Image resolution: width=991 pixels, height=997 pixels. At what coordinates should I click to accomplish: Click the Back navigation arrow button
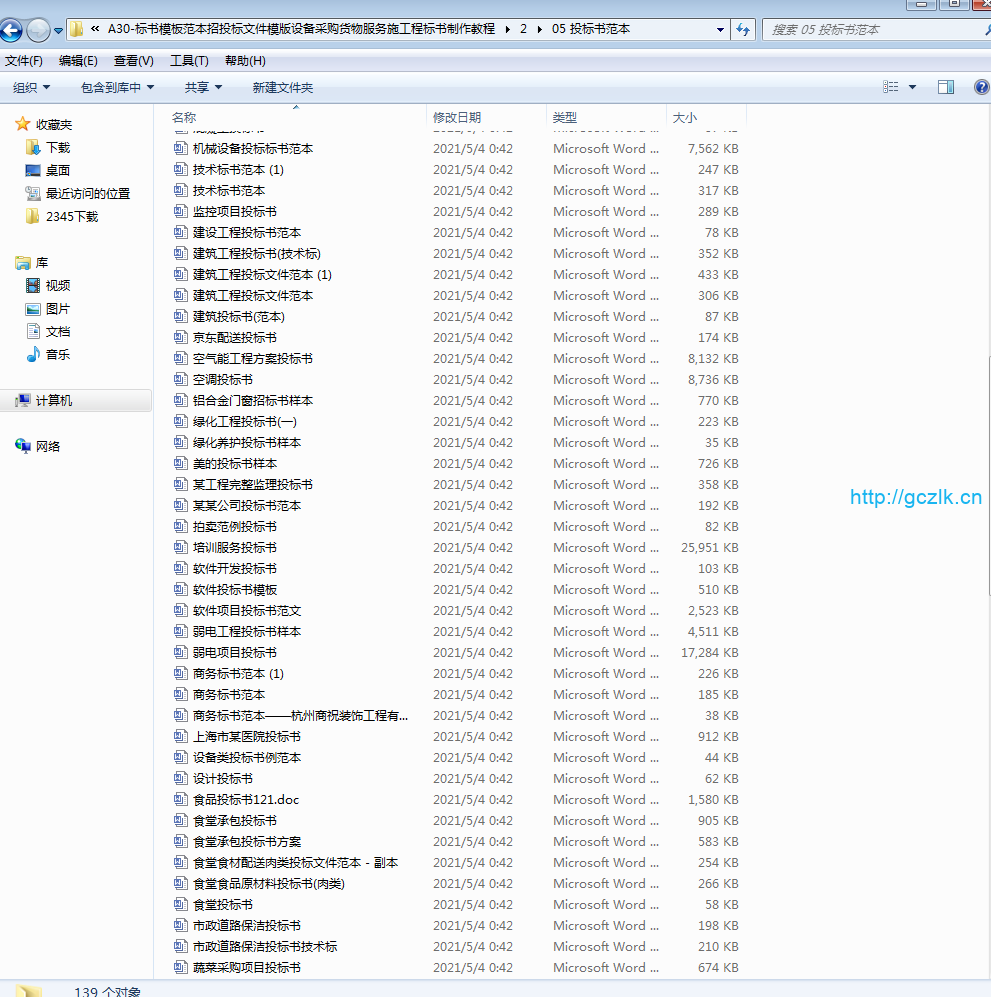(12, 30)
